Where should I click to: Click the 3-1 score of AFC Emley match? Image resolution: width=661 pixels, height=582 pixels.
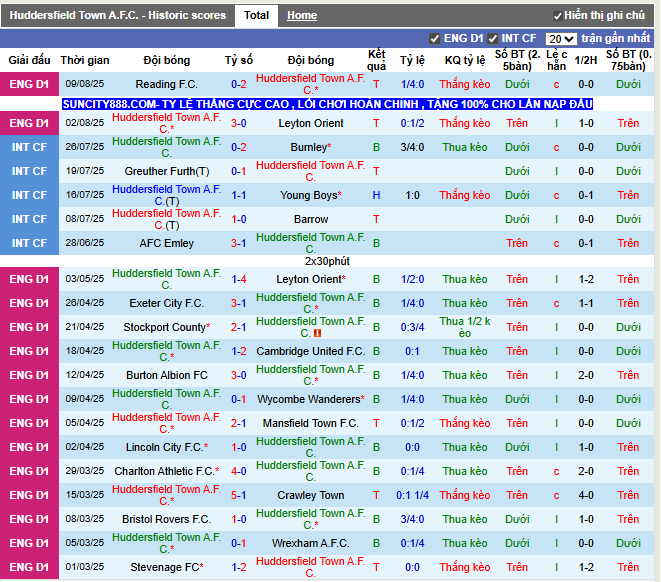point(239,244)
